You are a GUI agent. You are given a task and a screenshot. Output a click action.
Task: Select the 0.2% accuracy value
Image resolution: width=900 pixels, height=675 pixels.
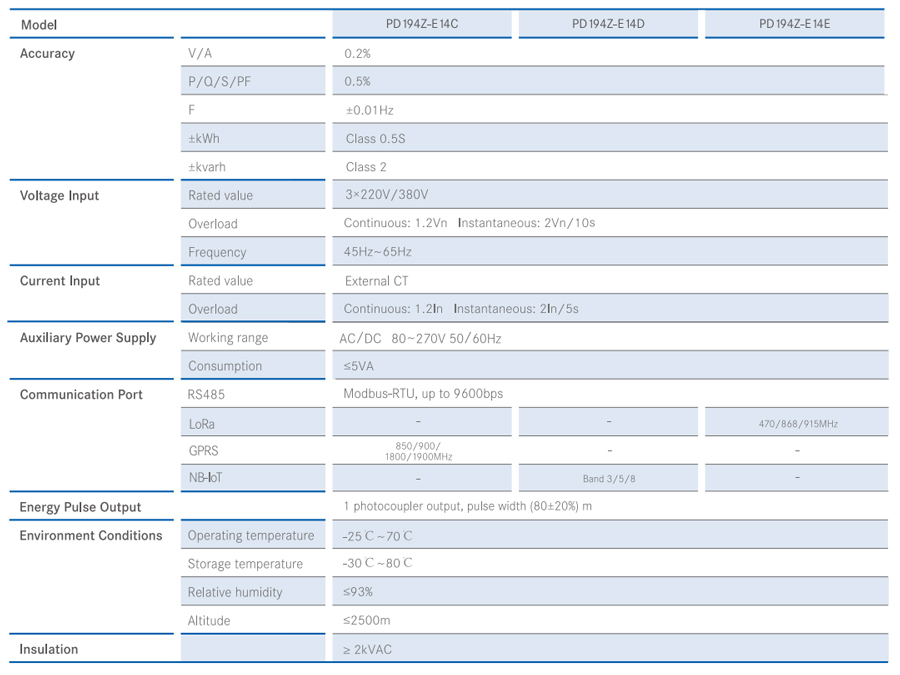pyautogui.click(x=358, y=53)
